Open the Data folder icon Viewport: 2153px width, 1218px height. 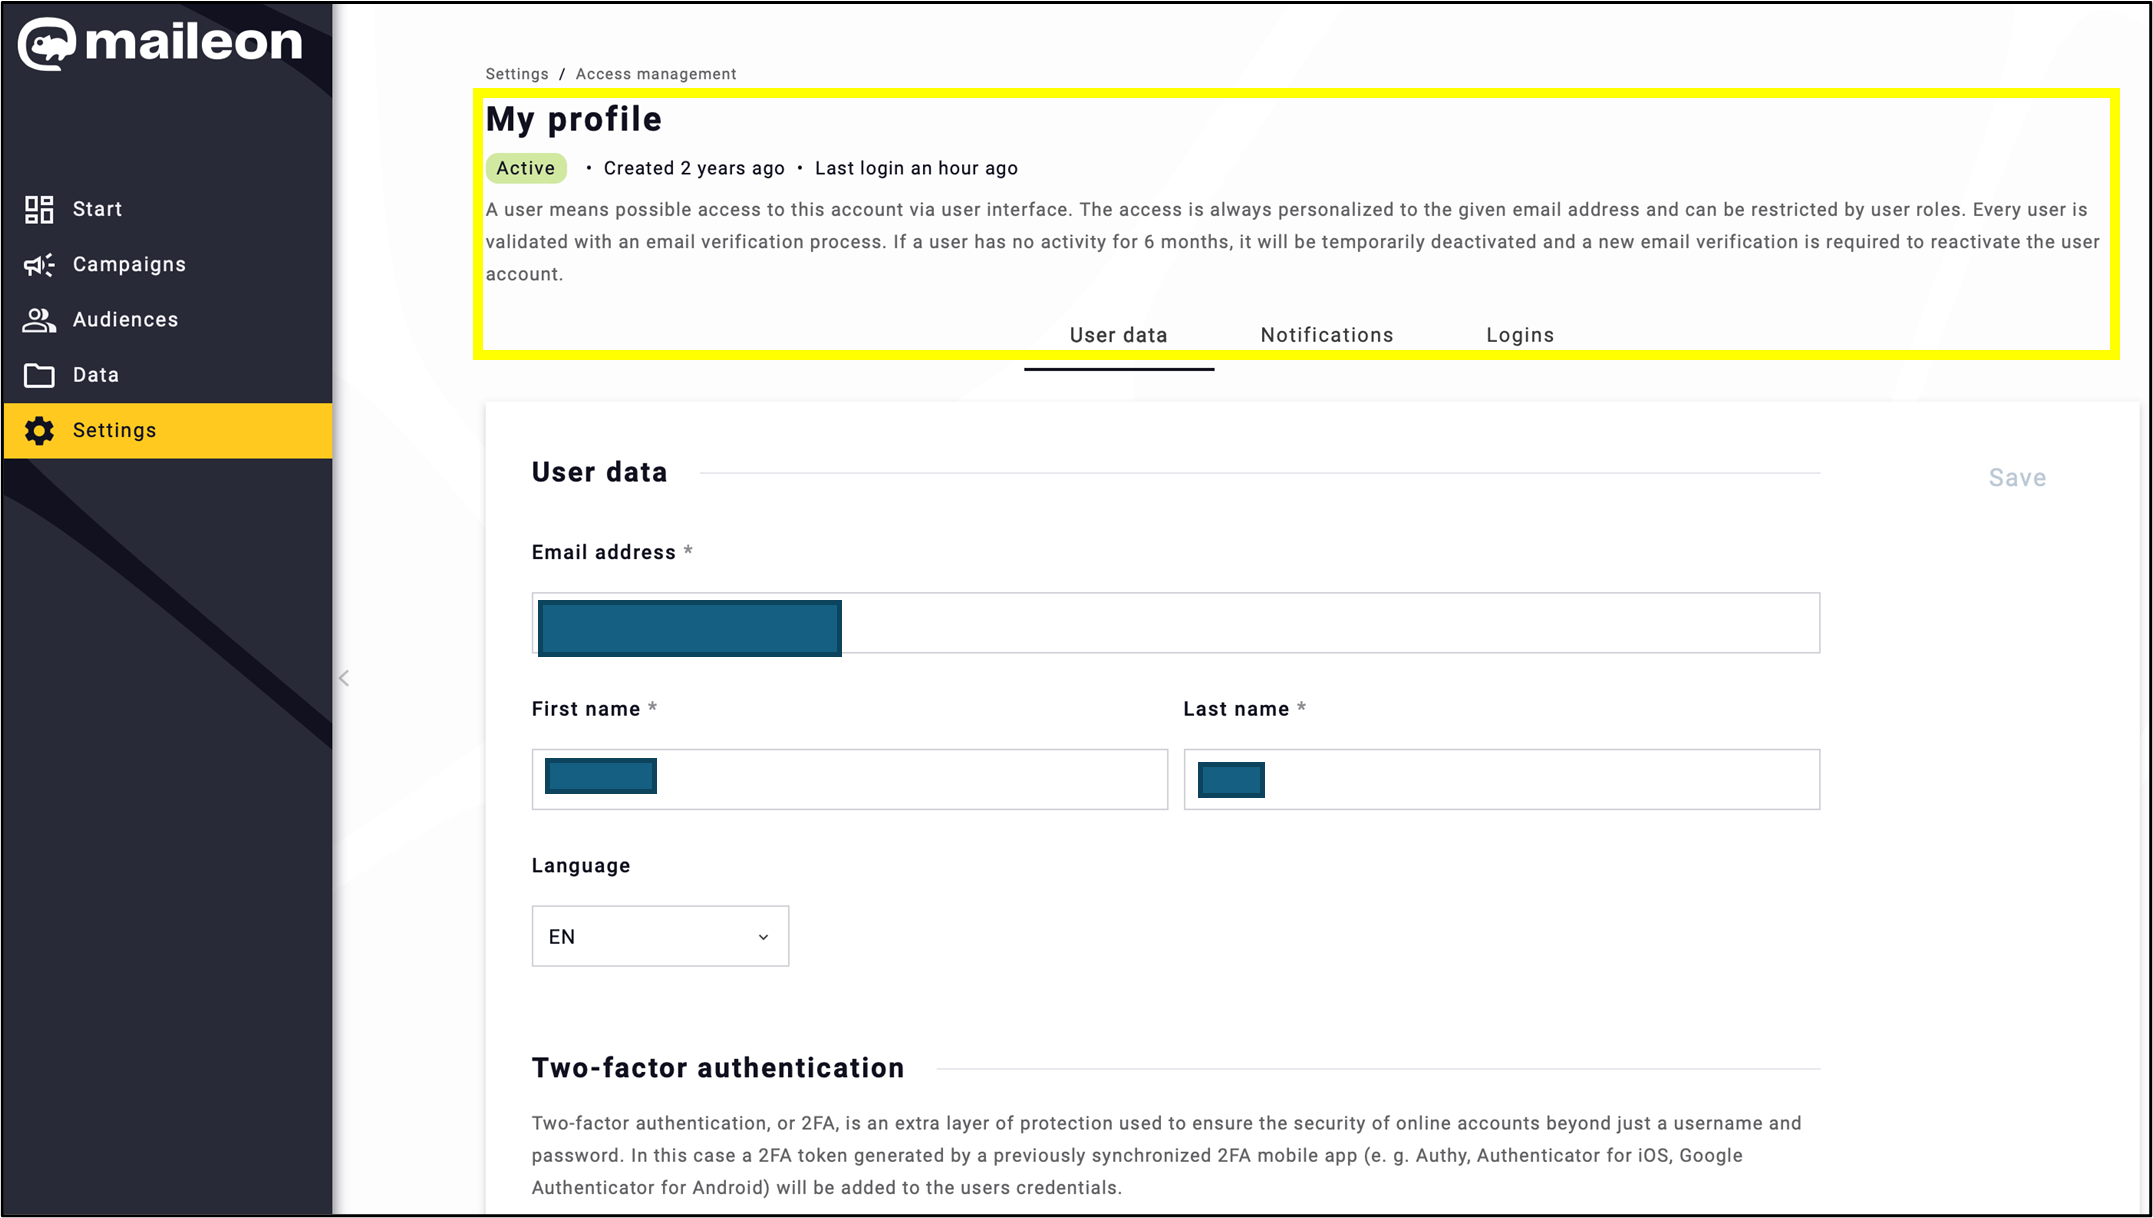pyautogui.click(x=39, y=374)
